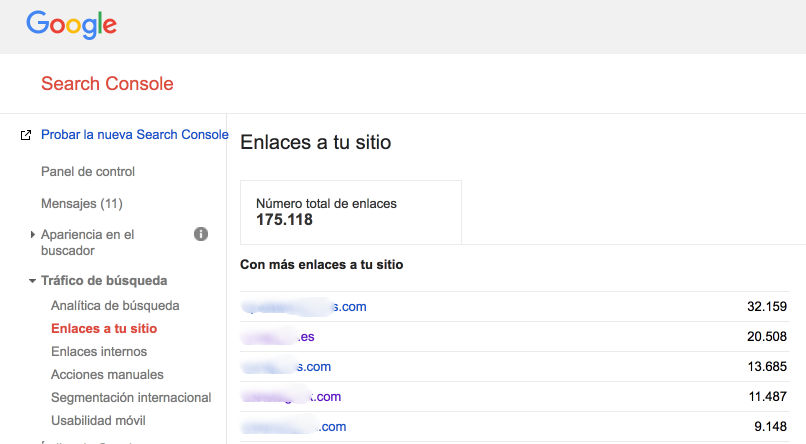The width and height of the screenshot is (806, 444).
Task: Open Usabilidad móvil
Action: pyautogui.click(x=98, y=420)
